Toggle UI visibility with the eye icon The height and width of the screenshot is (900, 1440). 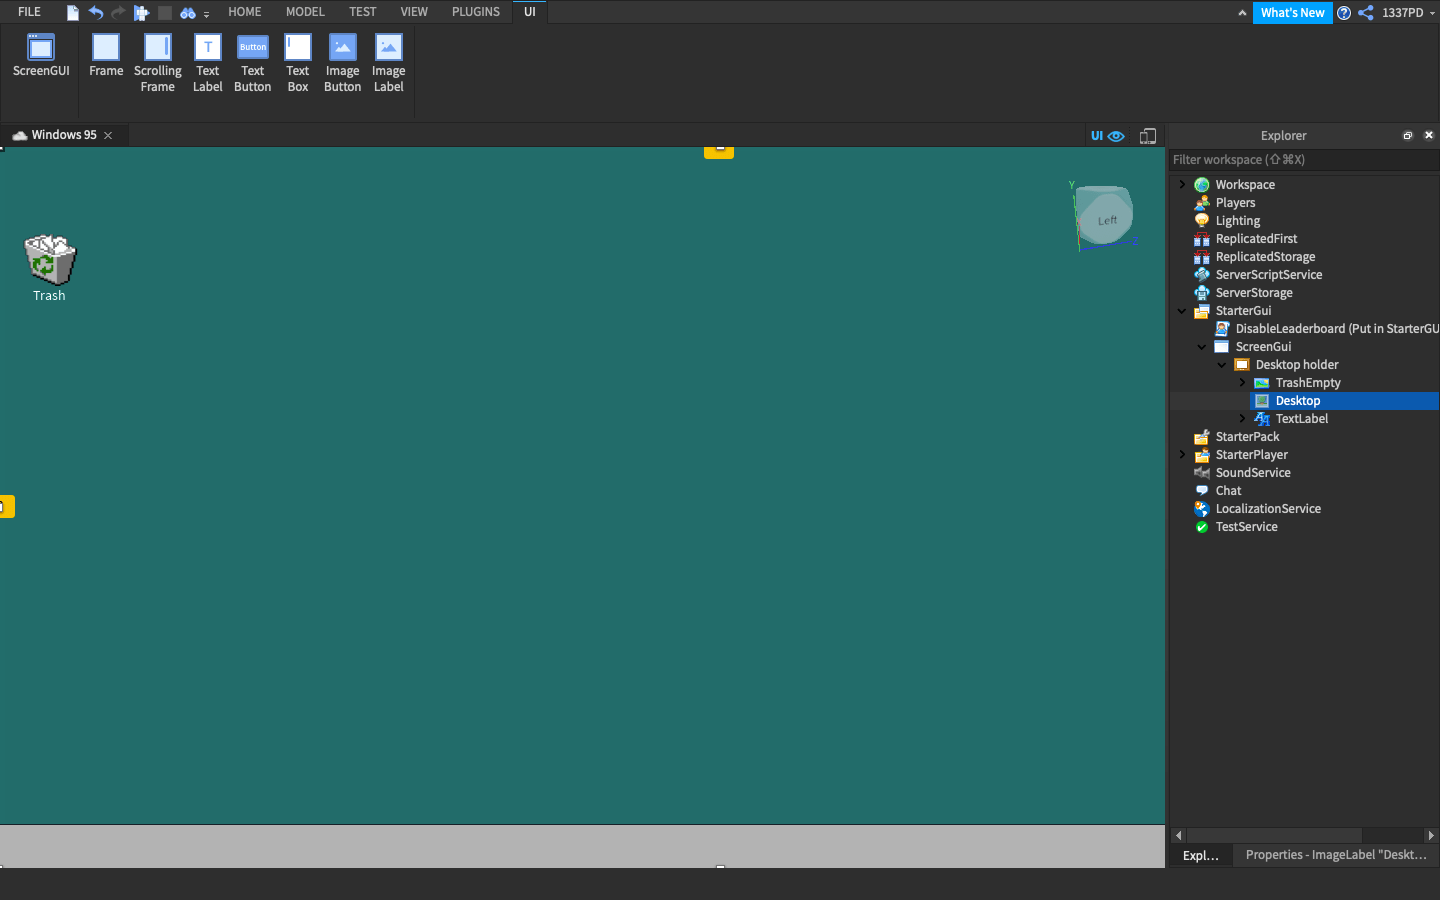(x=1116, y=135)
